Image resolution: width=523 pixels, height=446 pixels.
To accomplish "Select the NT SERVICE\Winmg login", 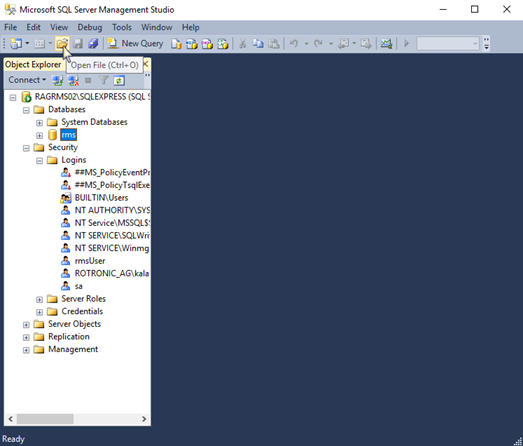I will 112,248.
